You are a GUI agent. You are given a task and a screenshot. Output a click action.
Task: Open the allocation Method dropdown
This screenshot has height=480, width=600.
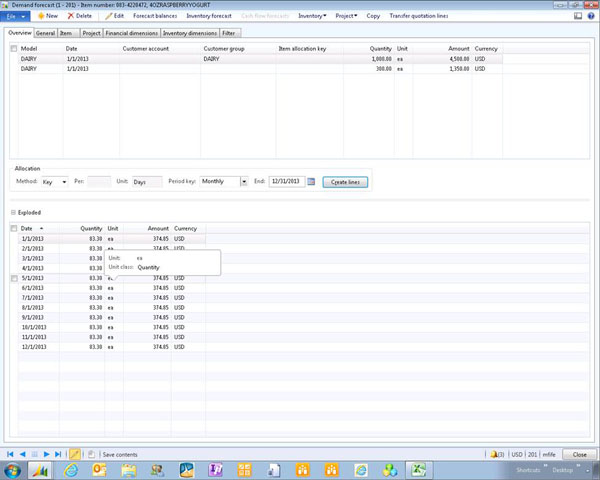[64, 182]
